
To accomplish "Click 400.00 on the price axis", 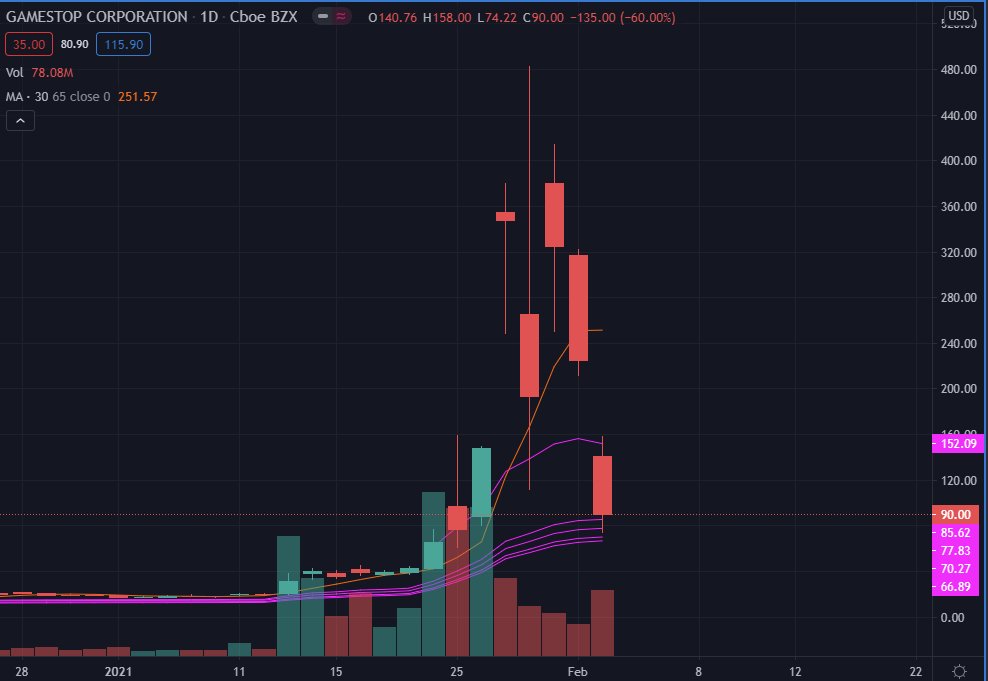I will pyautogui.click(x=958, y=161).
